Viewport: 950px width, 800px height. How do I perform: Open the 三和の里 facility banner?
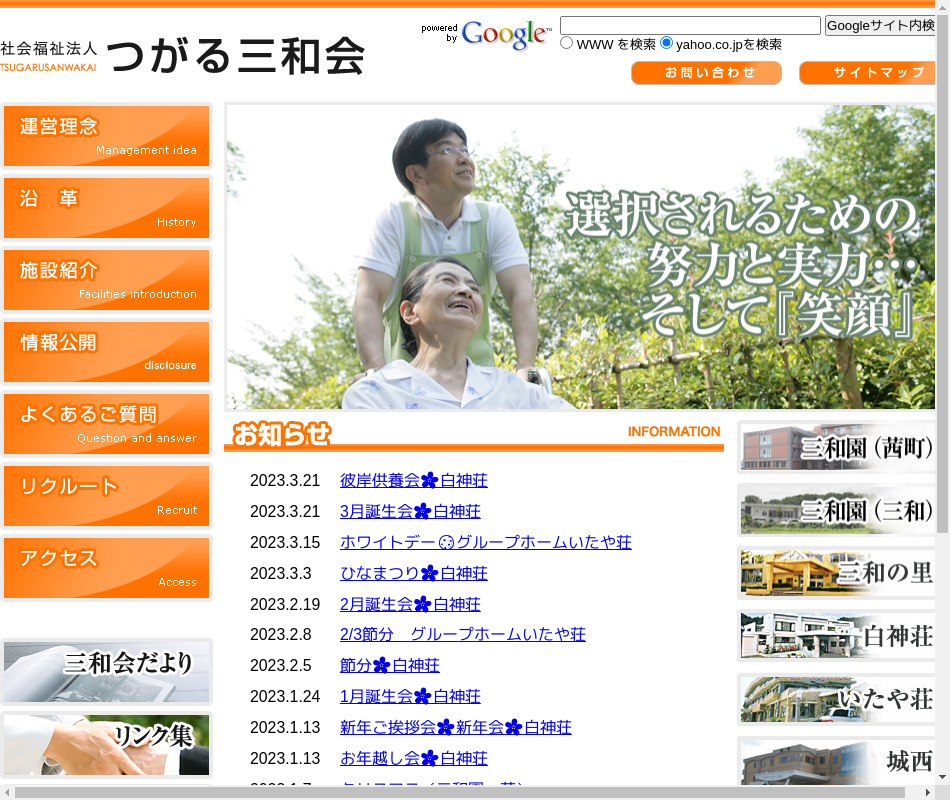click(x=837, y=573)
